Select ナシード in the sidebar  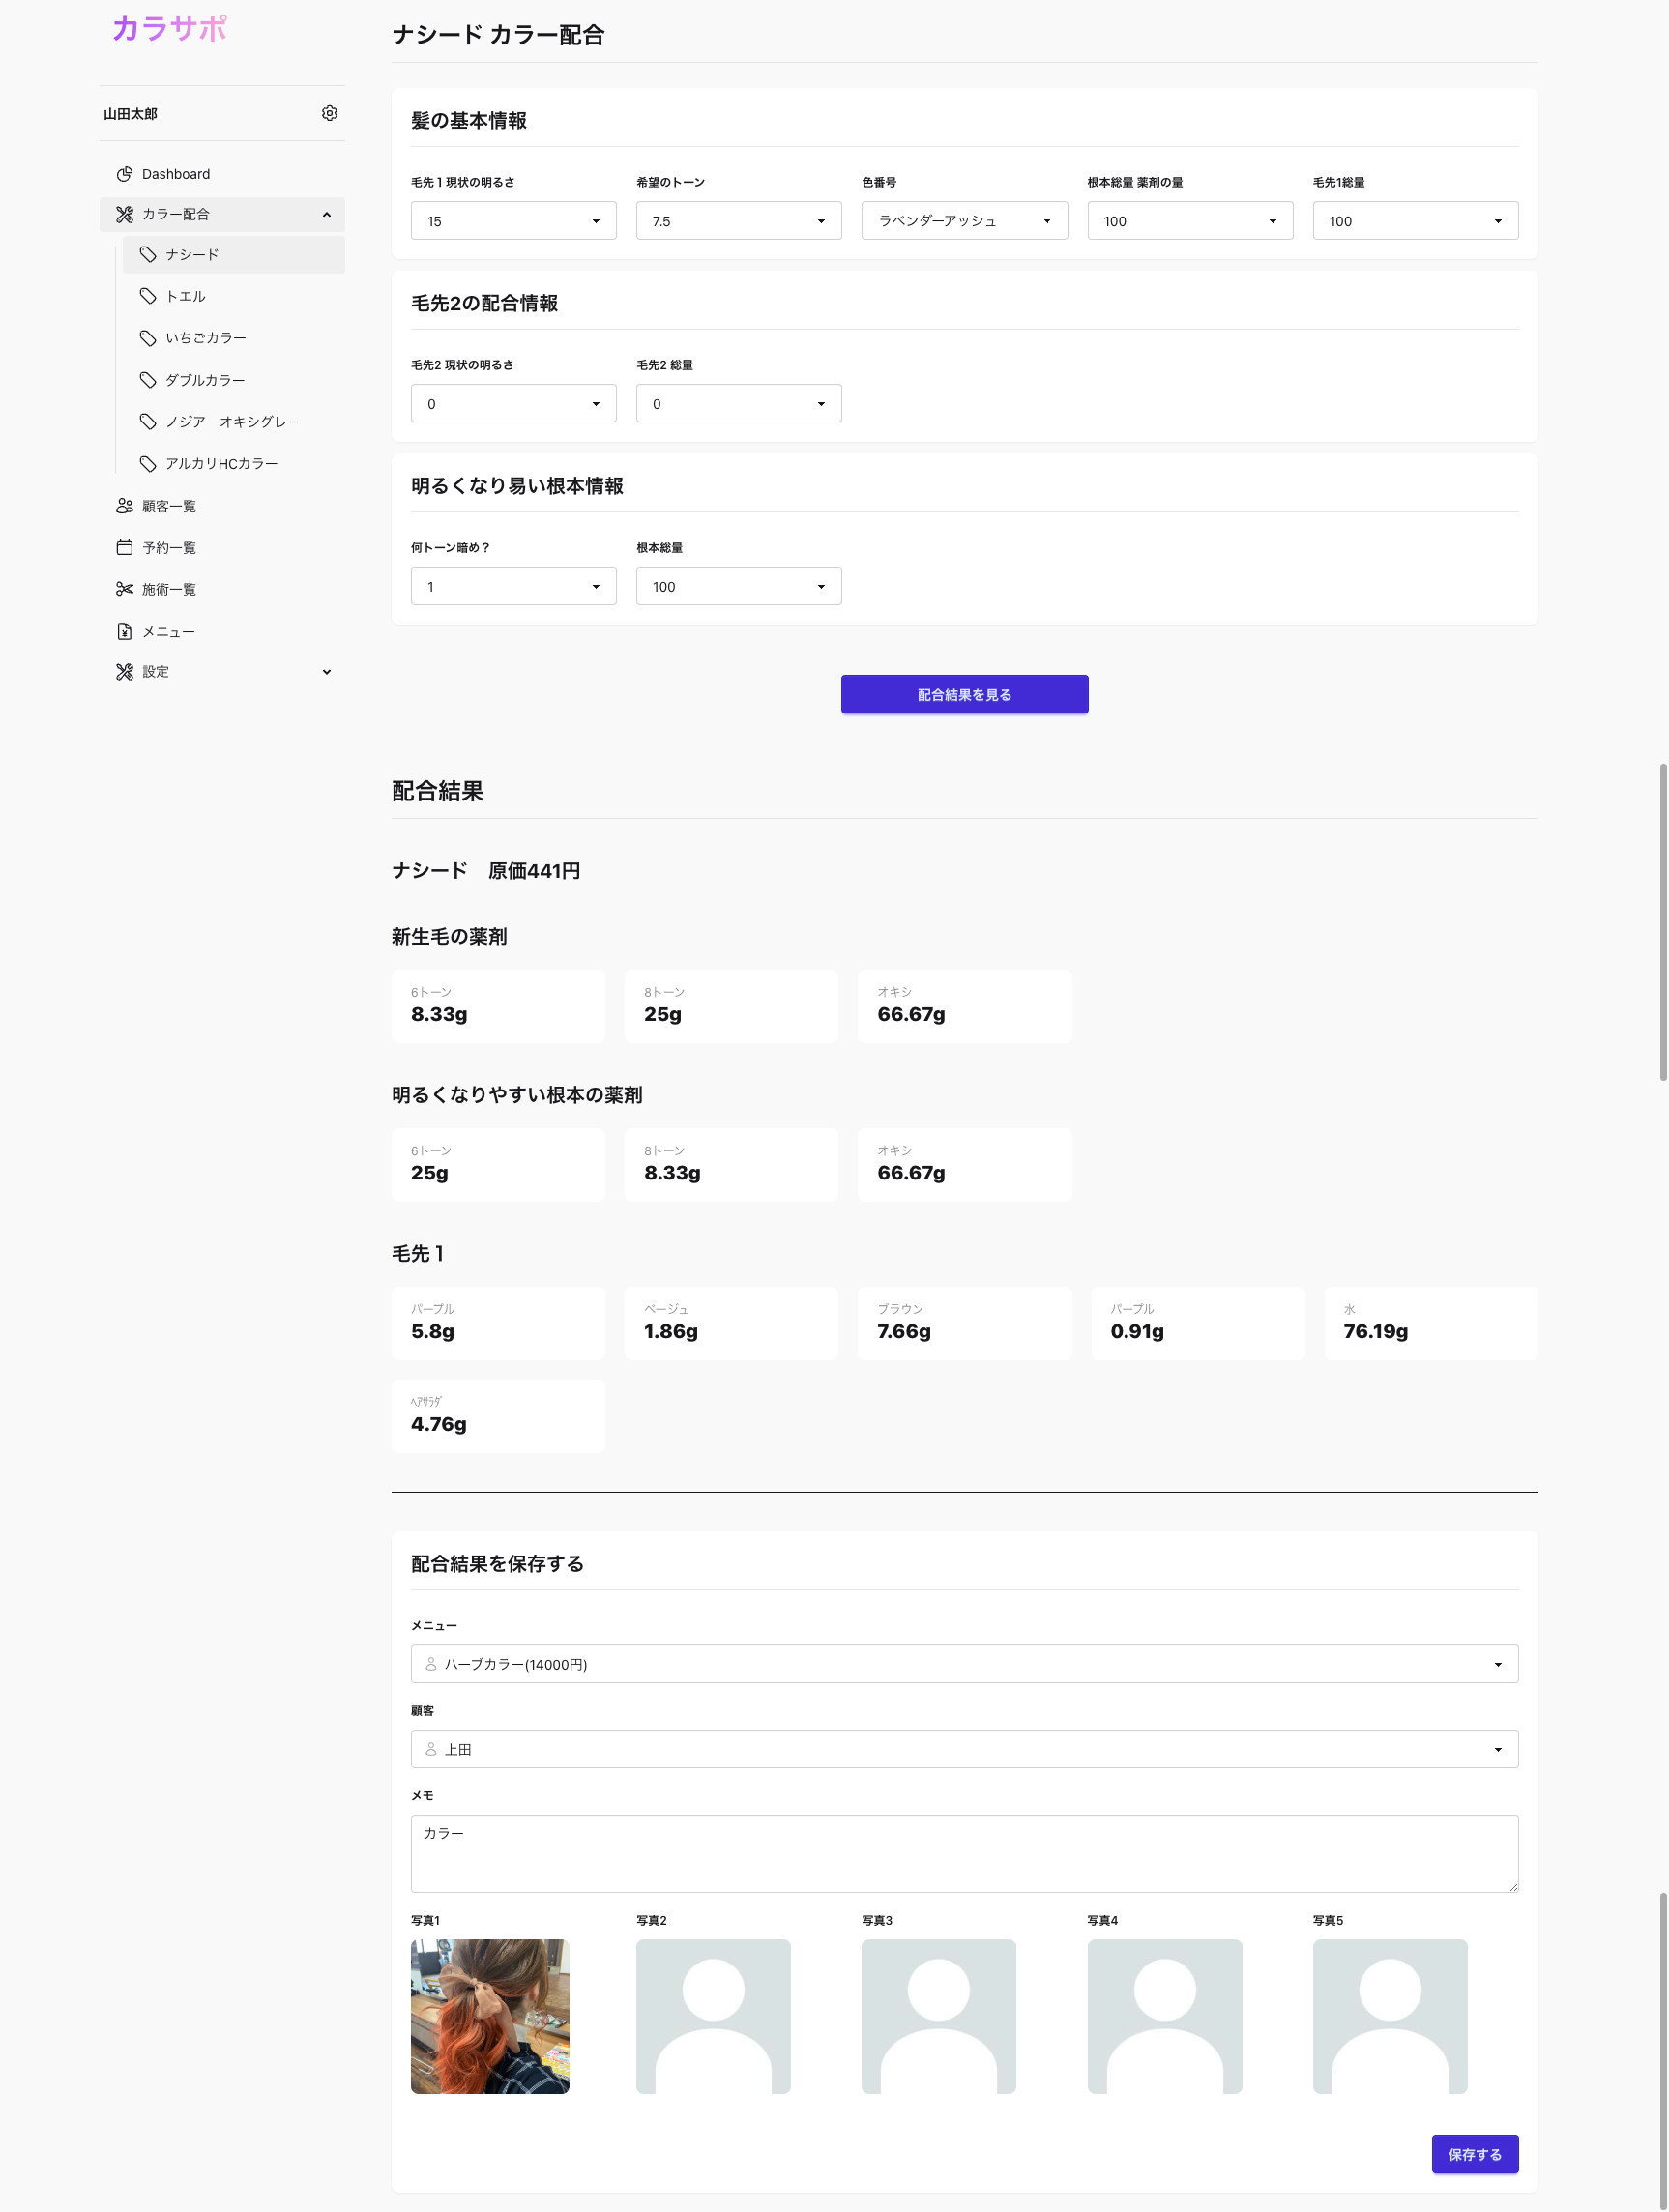coord(234,254)
